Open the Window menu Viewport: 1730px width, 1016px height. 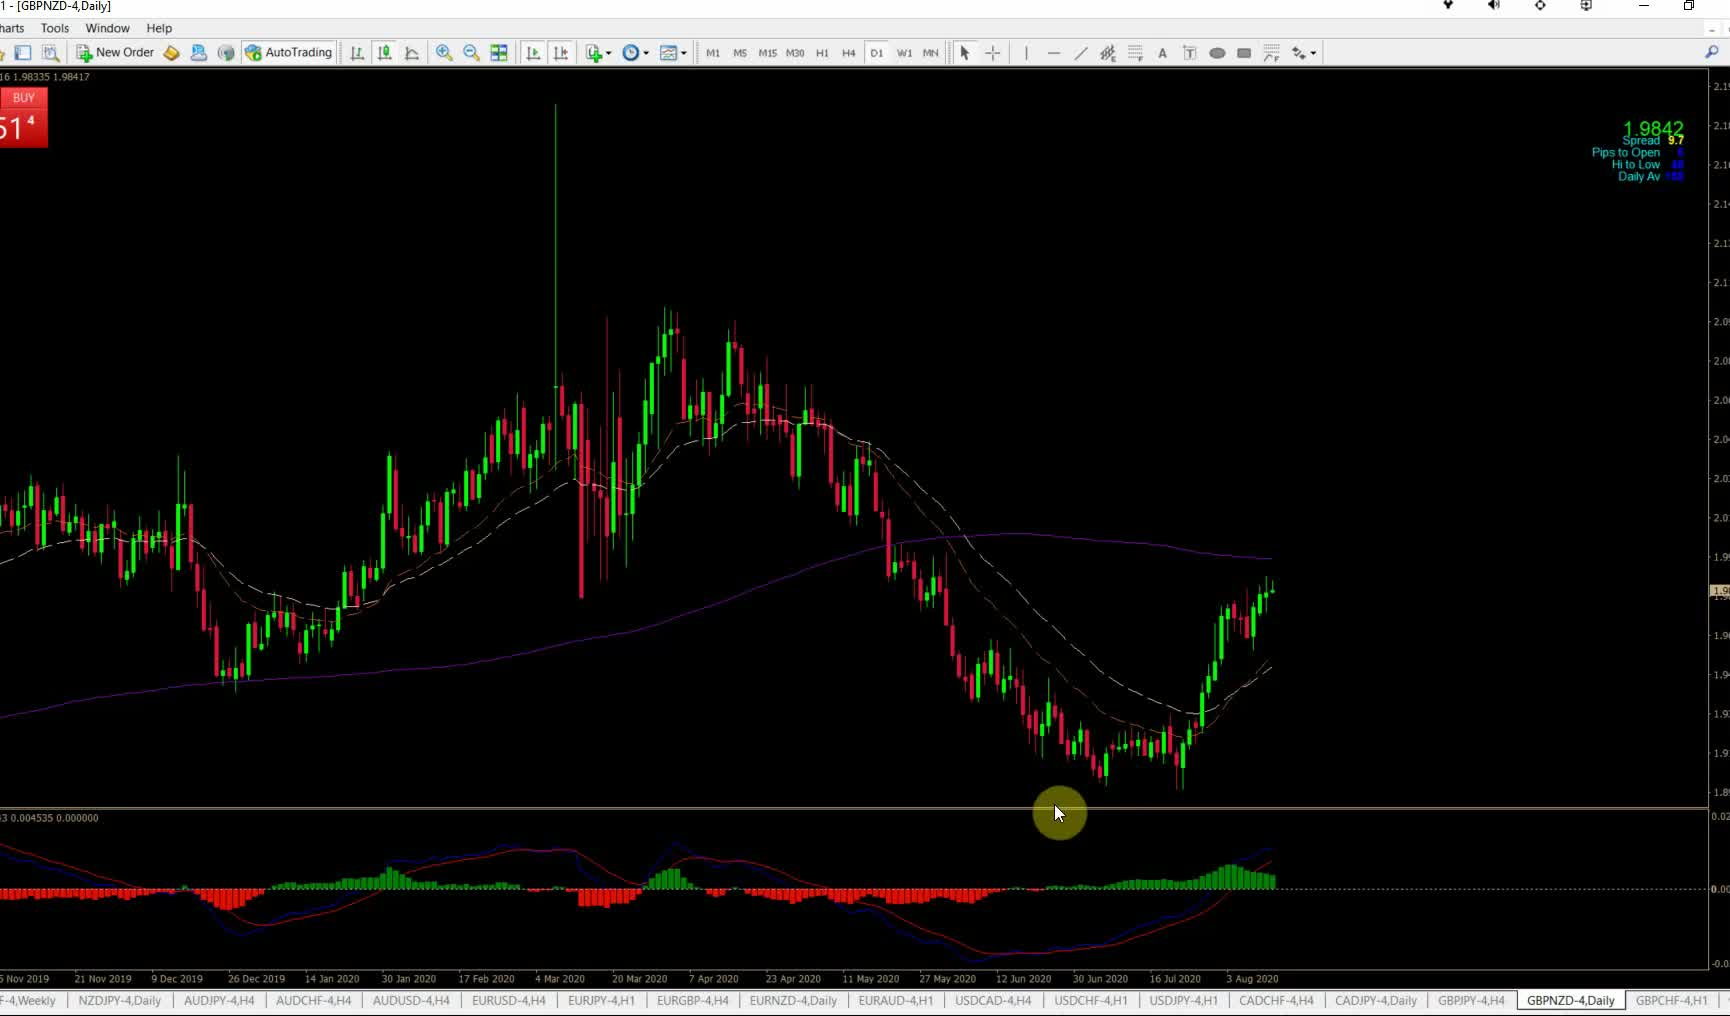107,28
